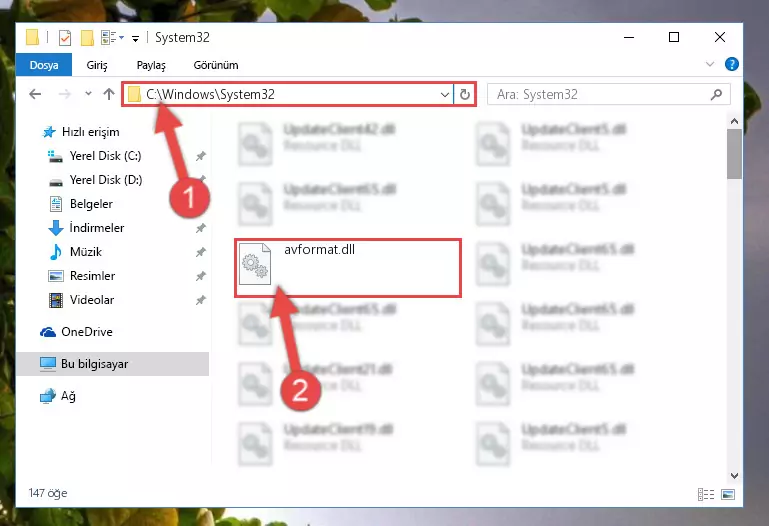769x526 pixels.
Task: Maximize the System32 window
Action: pos(674,37)
